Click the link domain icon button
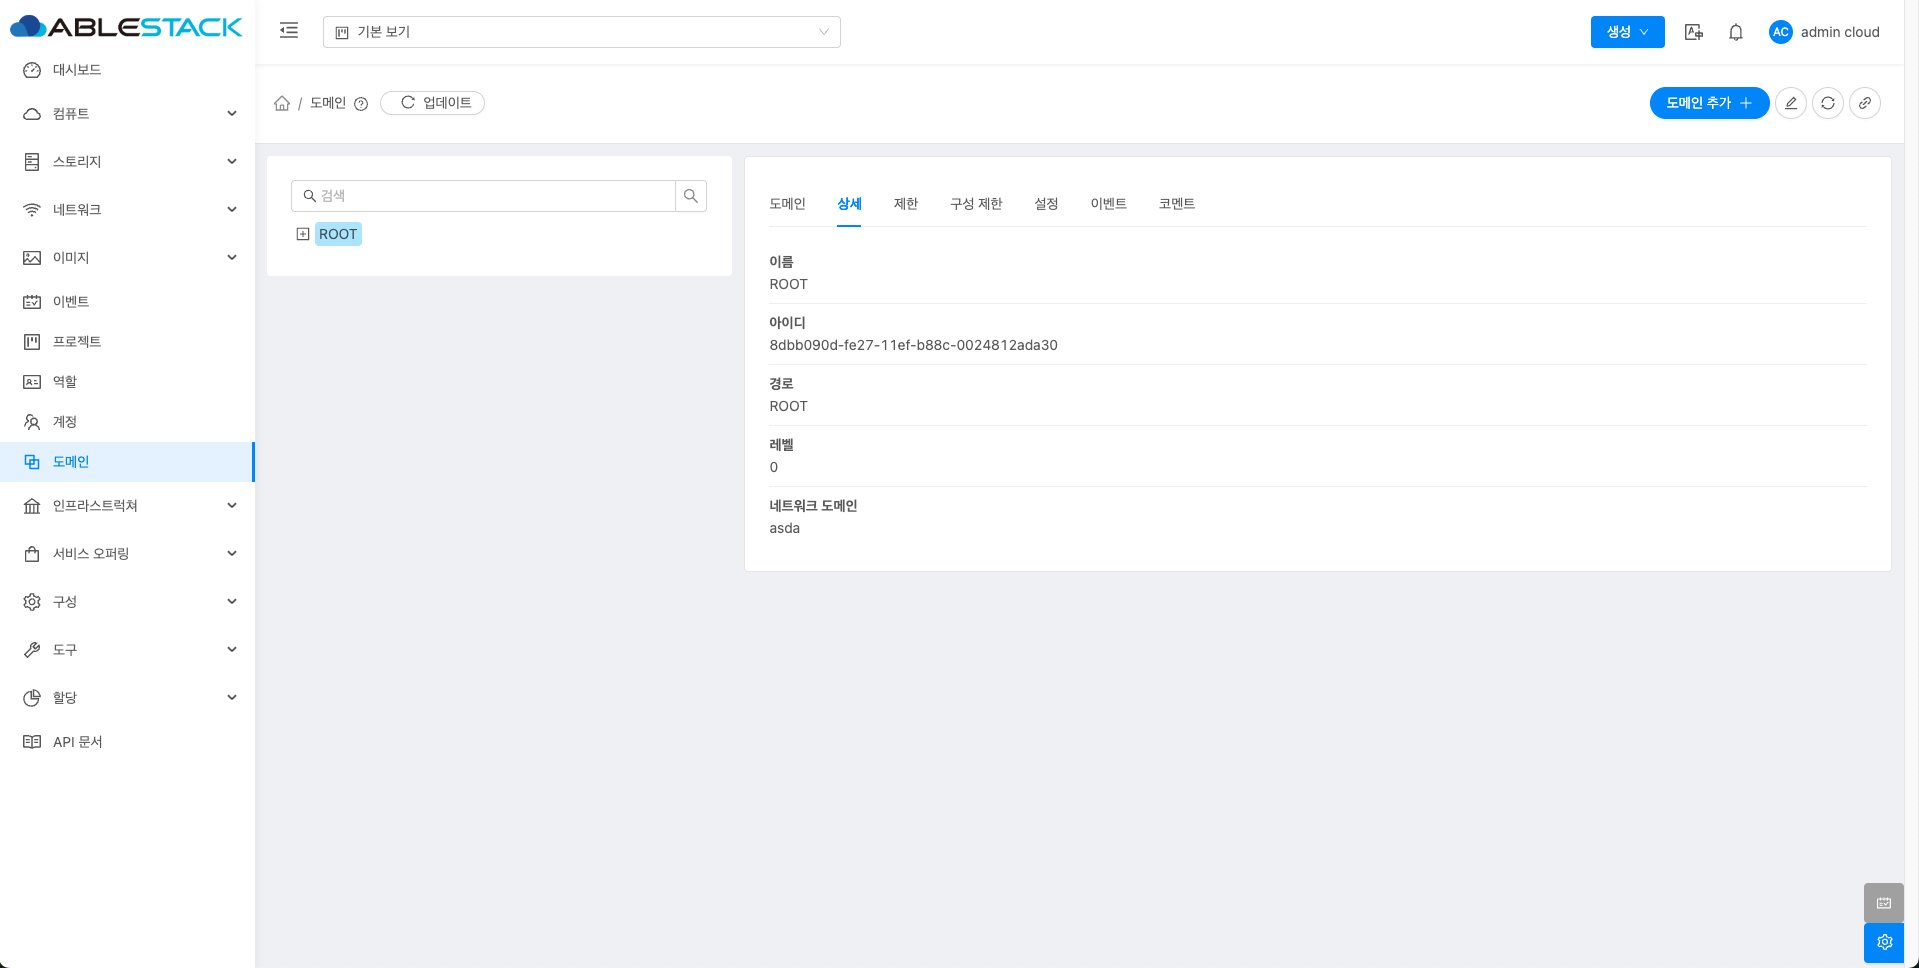 pos(1865,103)
